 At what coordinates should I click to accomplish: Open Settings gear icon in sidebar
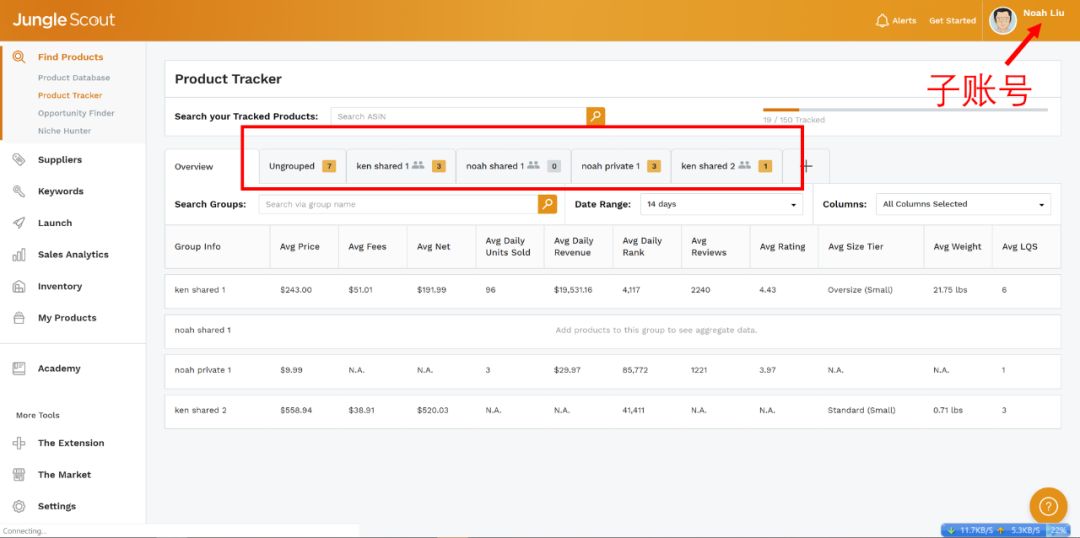[x=19, y=506]
